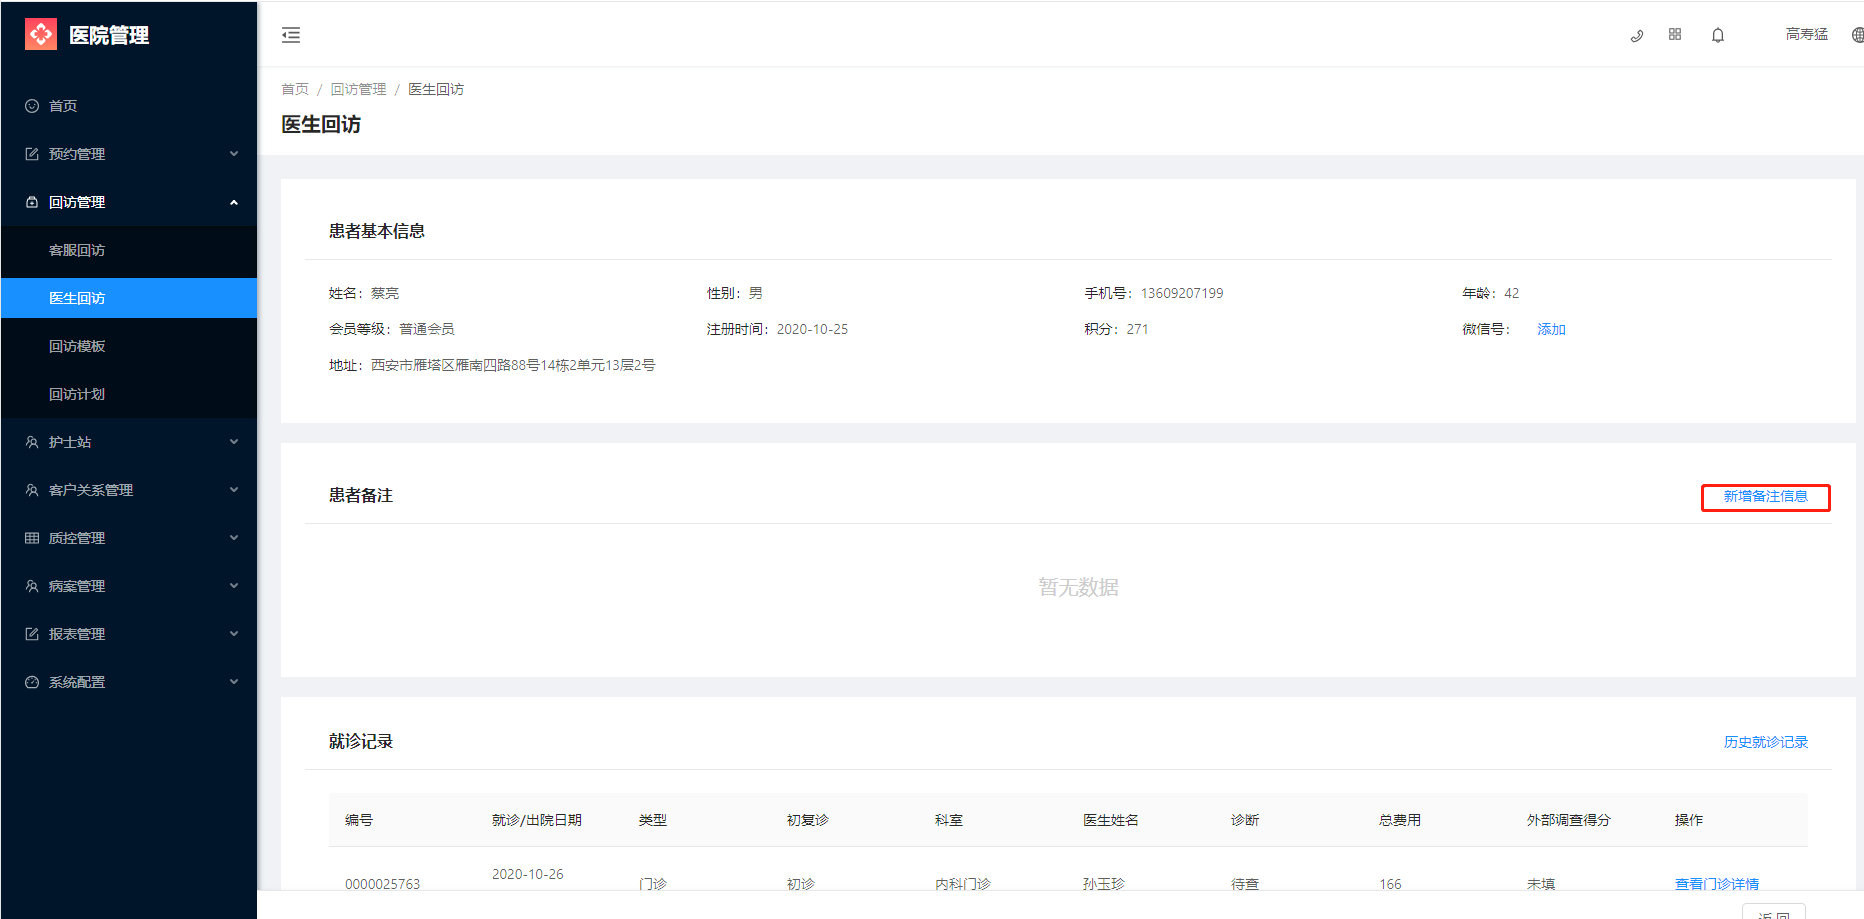Click the edit icon beside 报表管理
This screenshot has height=919, width=1864.
pyautogui.click(x=32, y=634)
